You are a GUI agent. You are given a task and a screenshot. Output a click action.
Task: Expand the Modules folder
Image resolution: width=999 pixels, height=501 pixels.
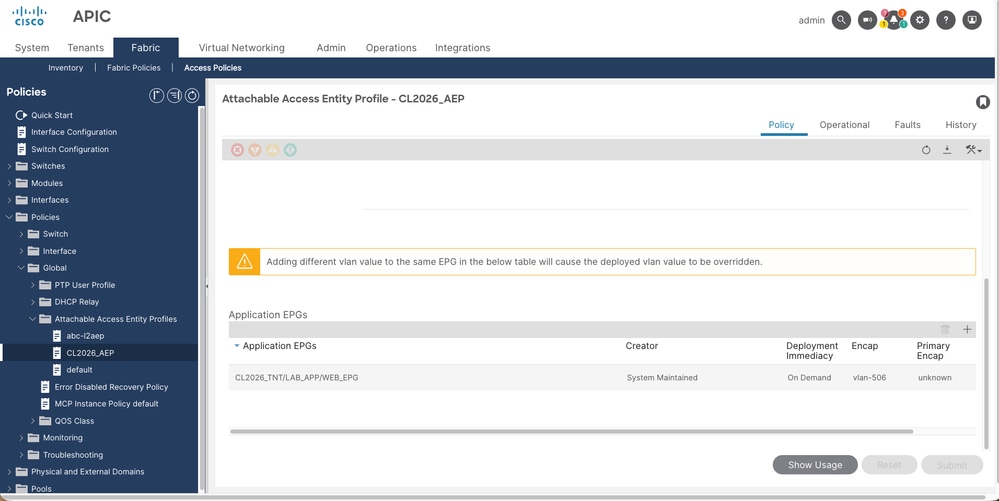[x=10, y=183]
